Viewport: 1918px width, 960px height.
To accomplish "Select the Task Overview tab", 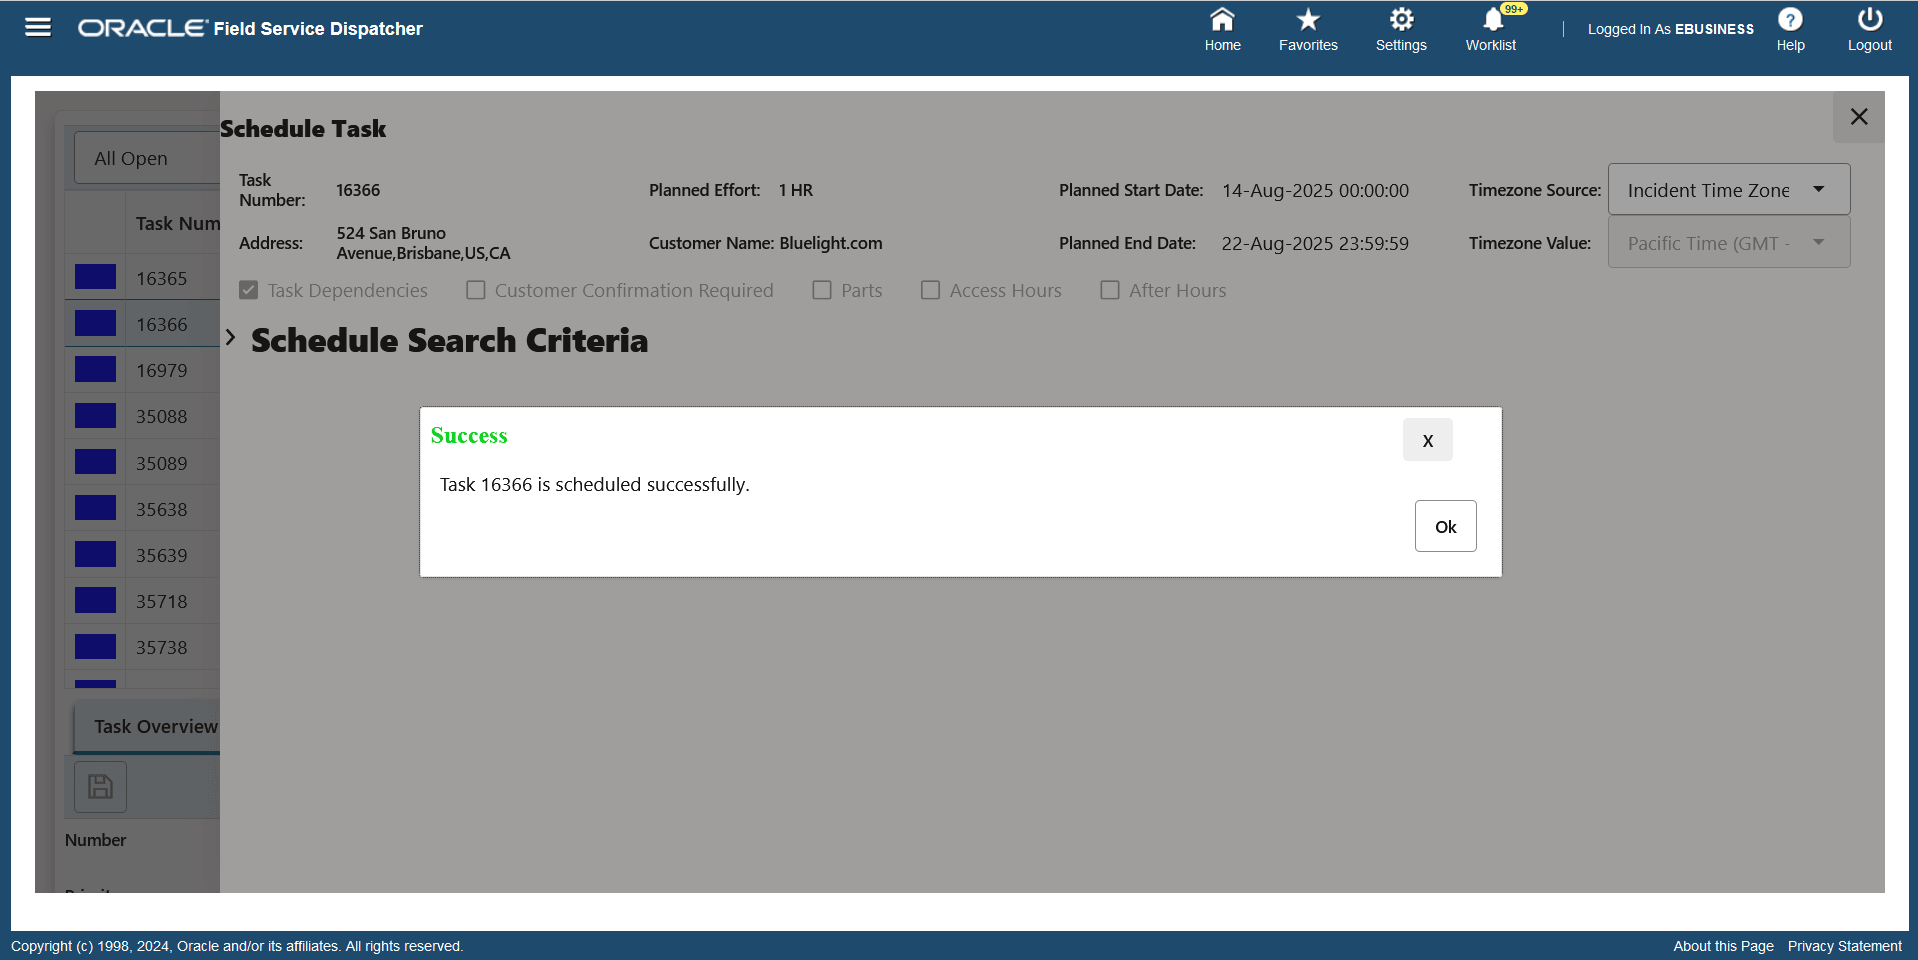I will [x=156, y=727].
